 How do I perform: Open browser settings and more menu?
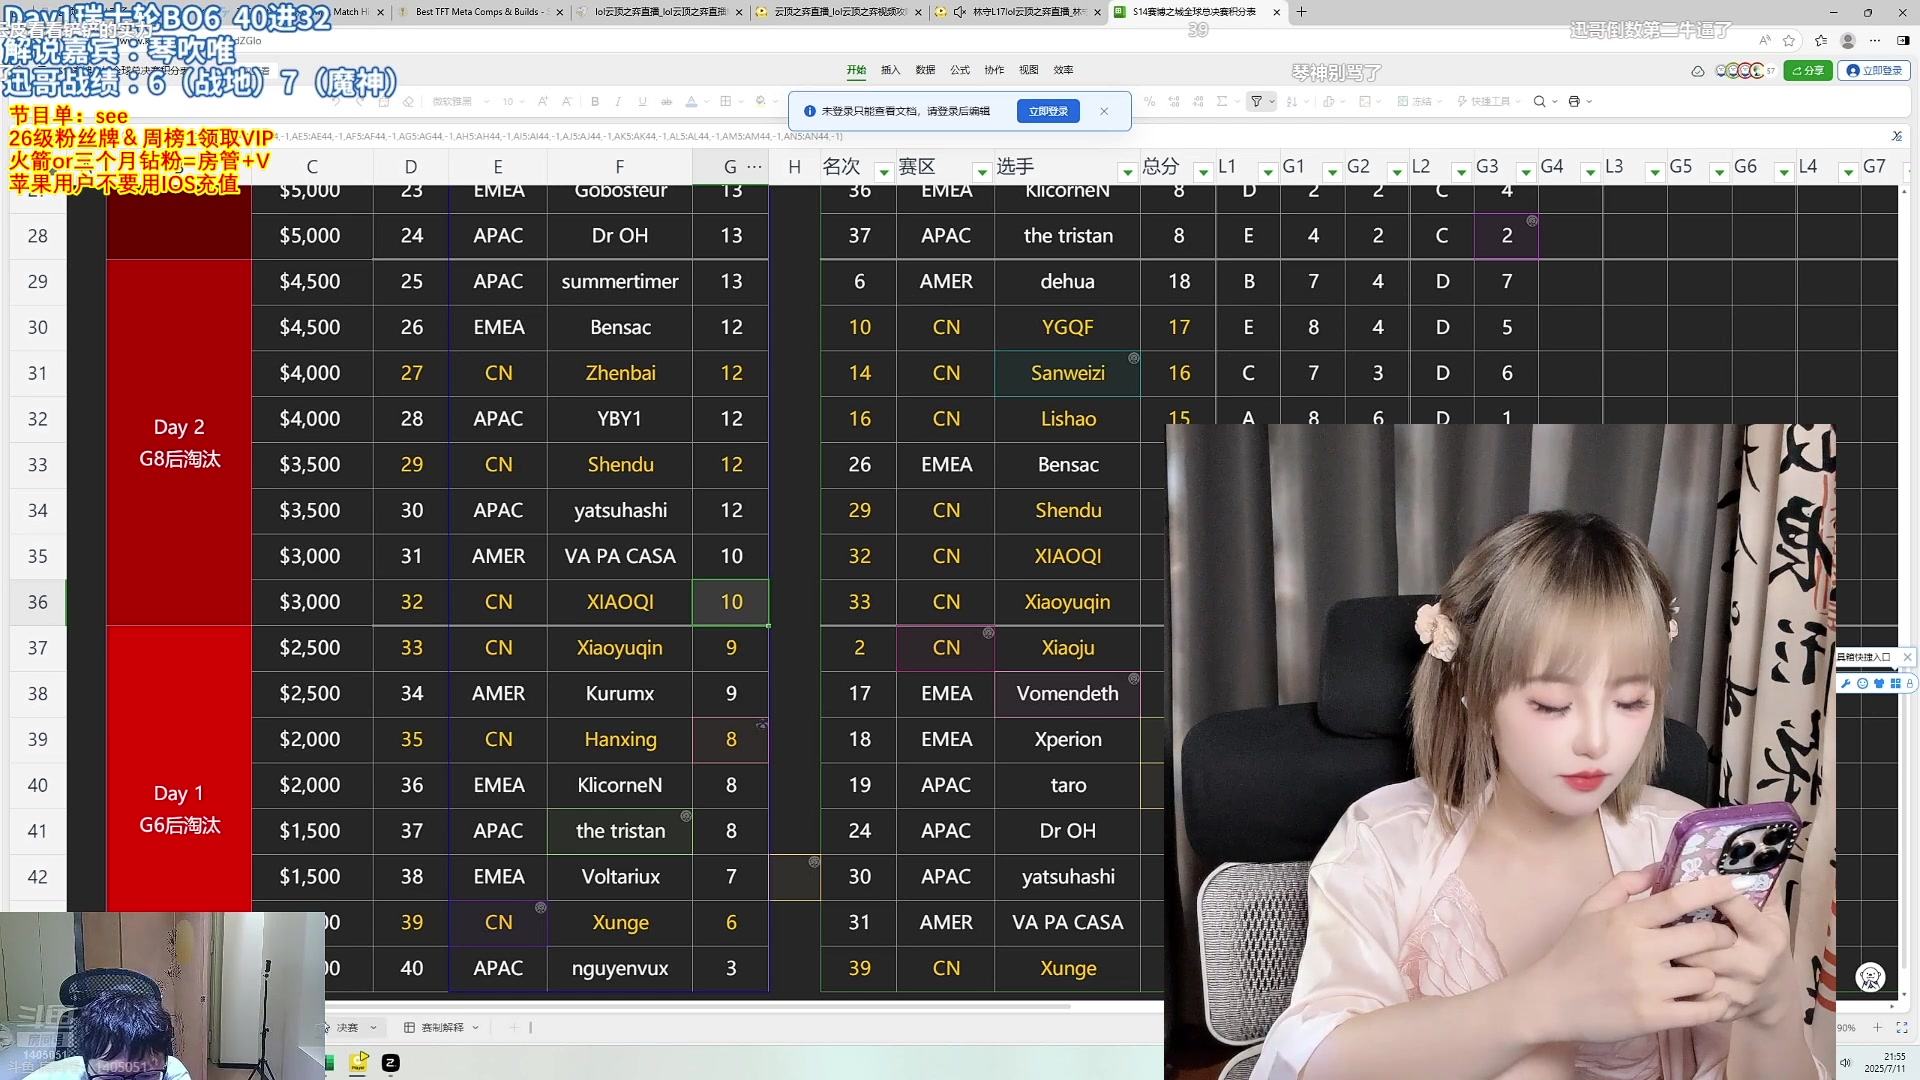[x=1875, y=41]
